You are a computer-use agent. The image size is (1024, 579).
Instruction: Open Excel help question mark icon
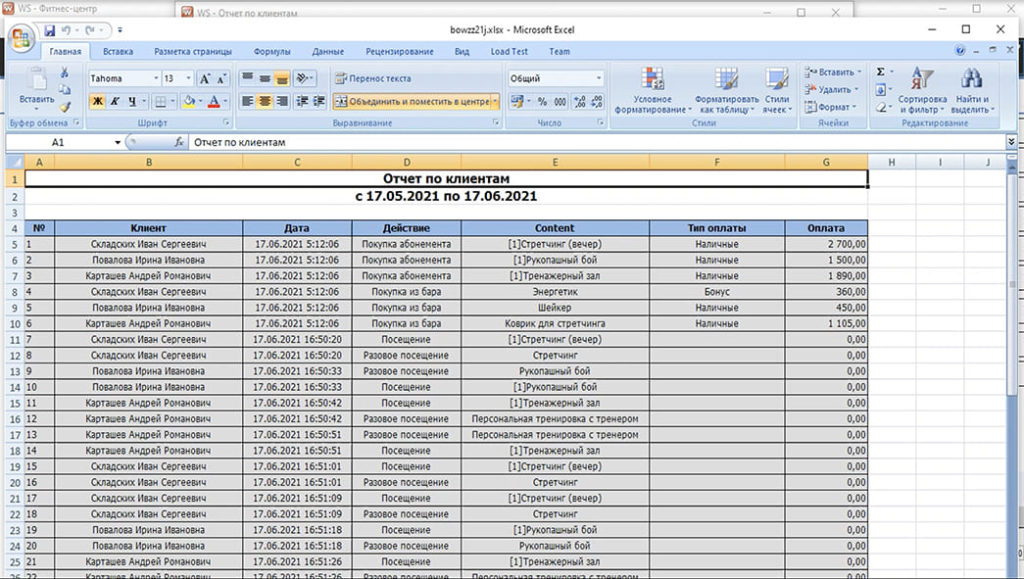959,51
